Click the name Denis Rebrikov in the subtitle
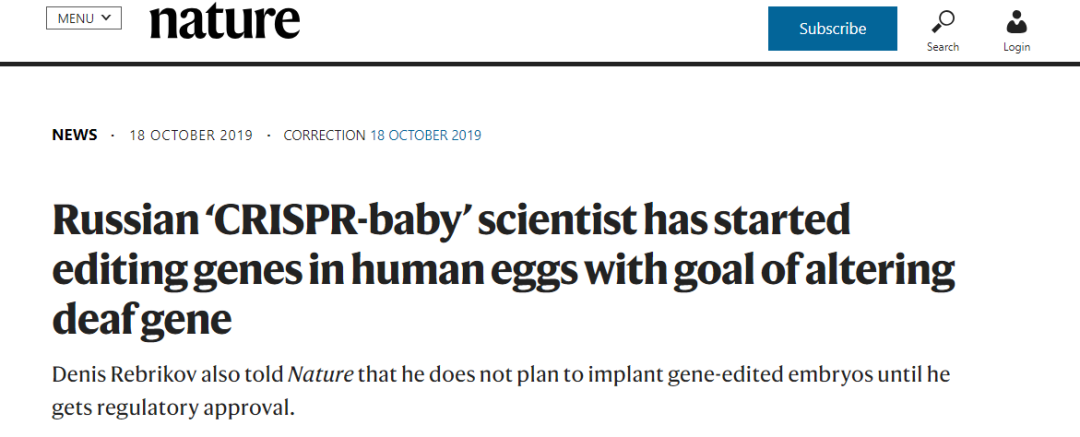Viewport: 1080px width, 437px height. click(120, 376)
